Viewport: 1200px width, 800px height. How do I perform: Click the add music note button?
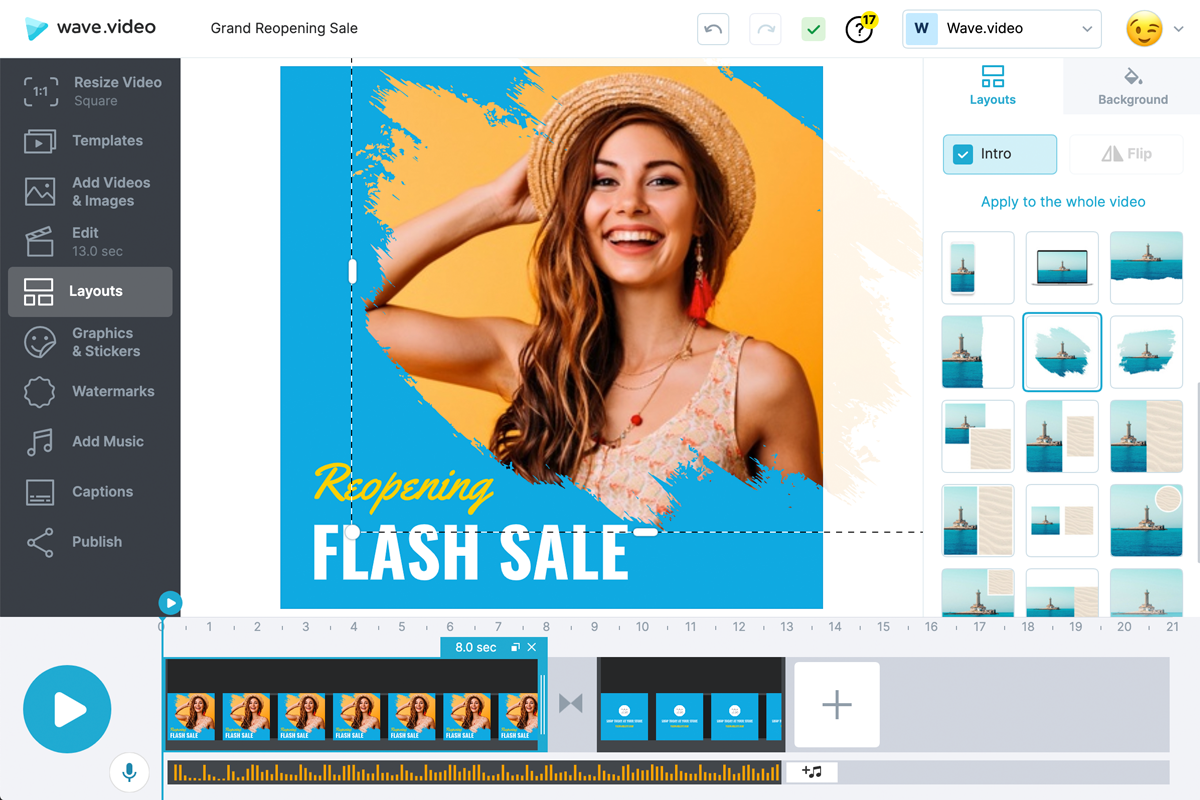point(811,772)
